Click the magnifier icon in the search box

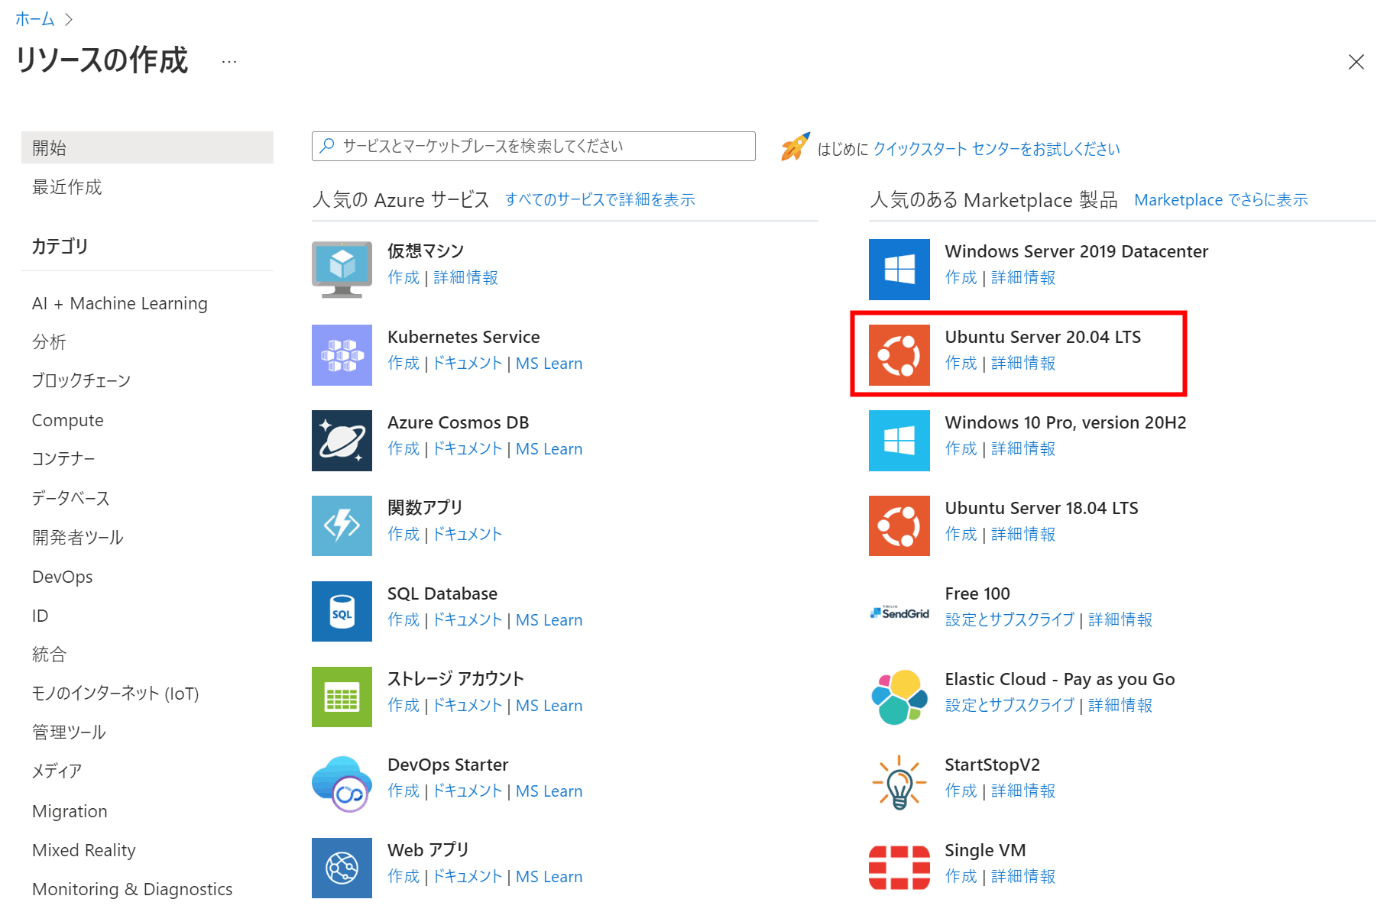click(x=327, y=146)
